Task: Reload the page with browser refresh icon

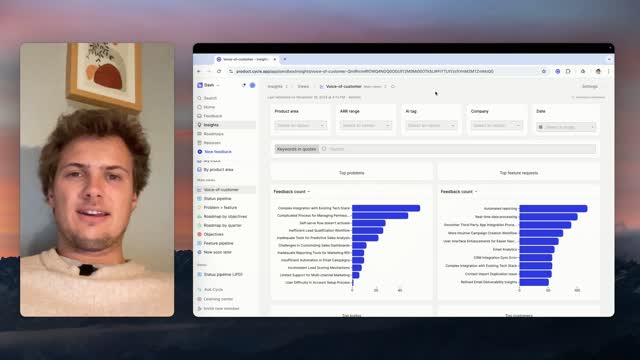Action: pos(219,71)
